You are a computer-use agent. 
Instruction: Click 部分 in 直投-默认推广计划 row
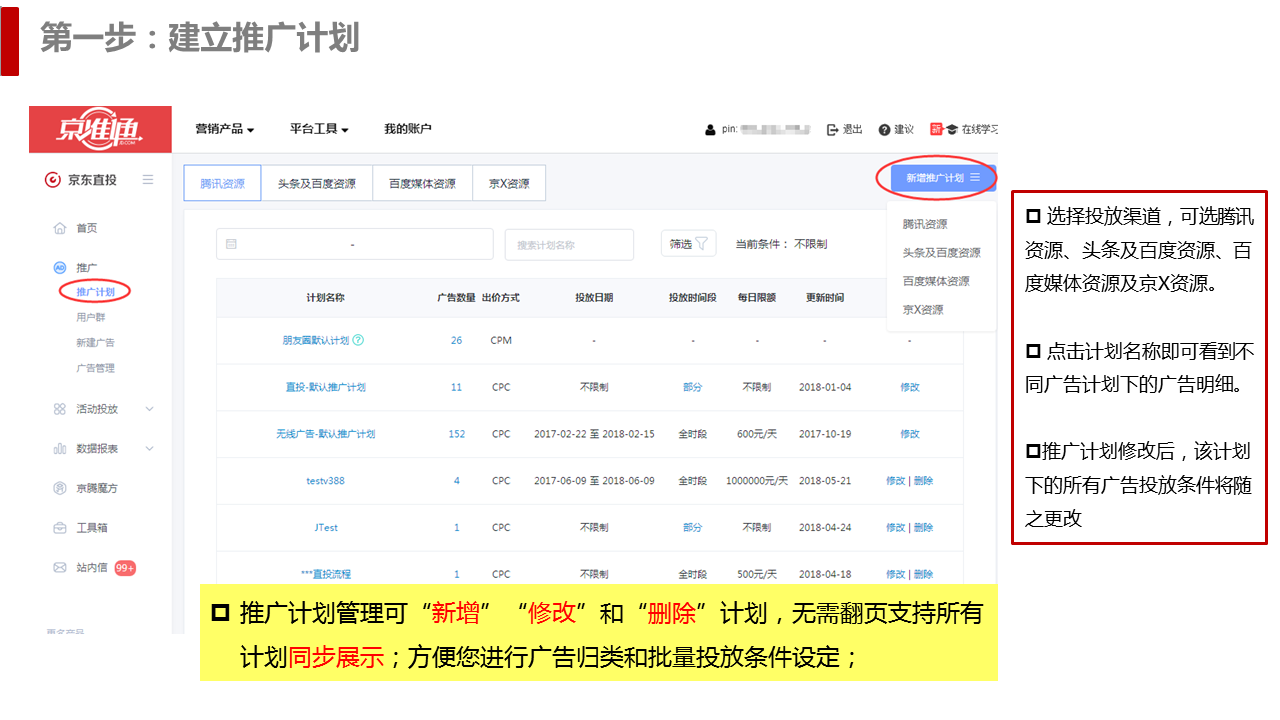(x=693, y=387)
